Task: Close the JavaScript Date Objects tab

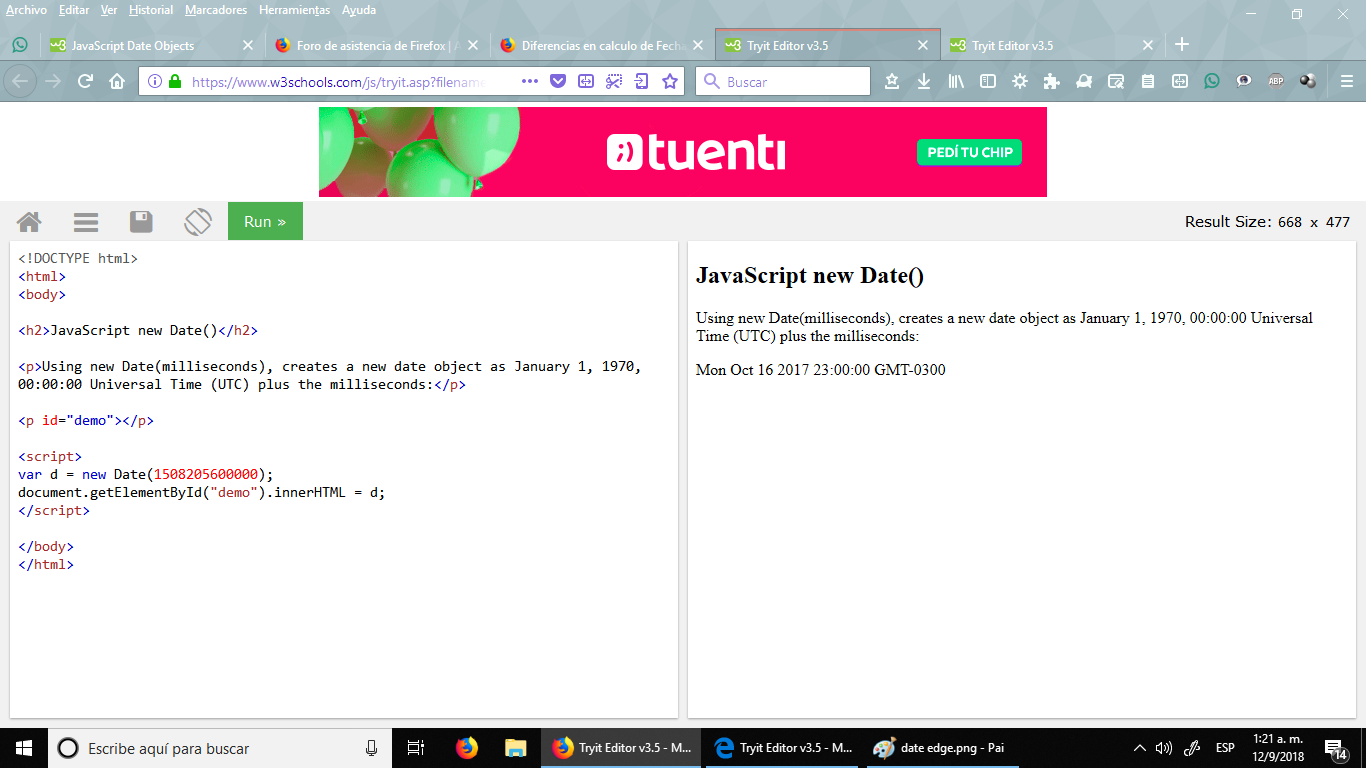Action: (x=248, y=45)
